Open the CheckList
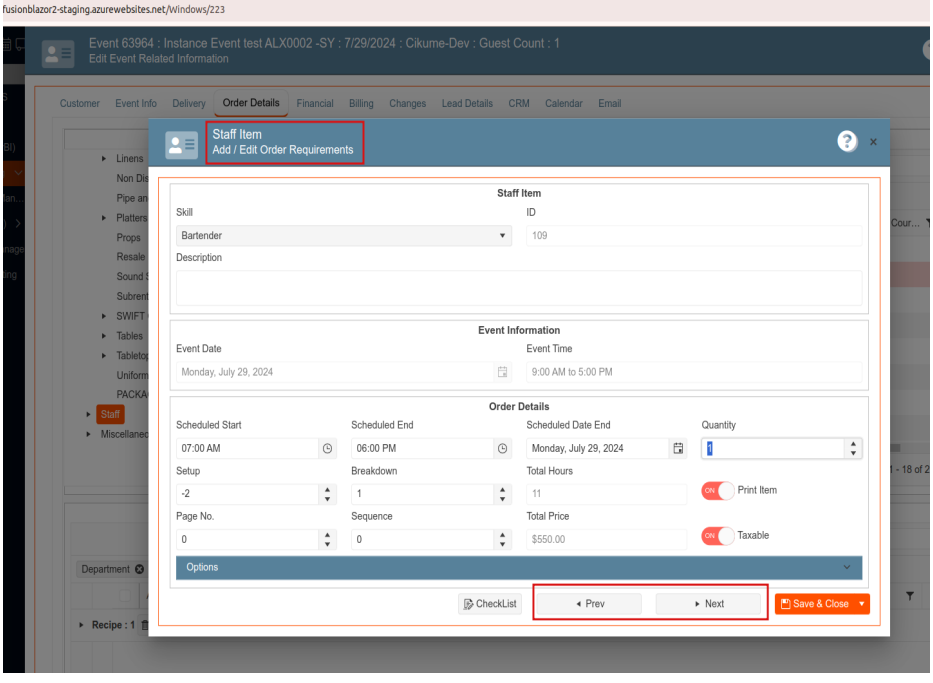The width and height of the screenshot is (933, 683). coord(490,604)
